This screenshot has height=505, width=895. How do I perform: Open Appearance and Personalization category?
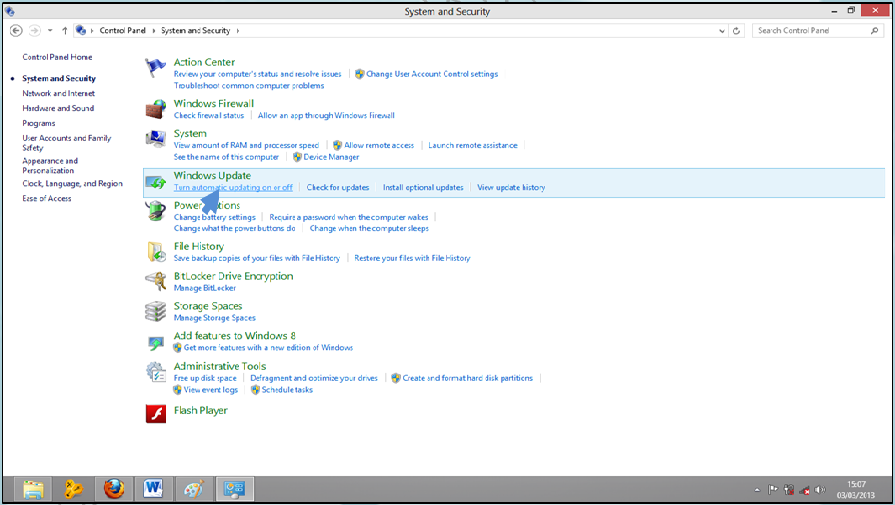(x=50, y=165)
